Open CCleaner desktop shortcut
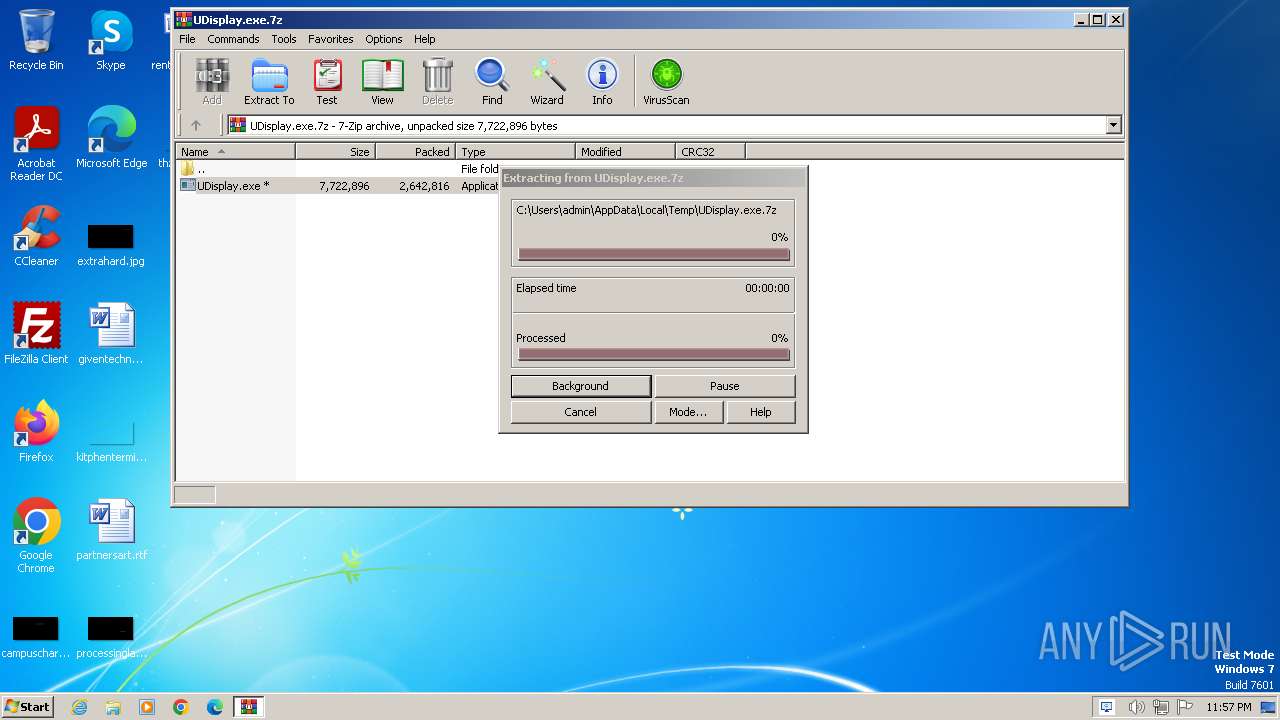Image resolution: width=1280 pixels, height=720 pixels. coord(36,236)
